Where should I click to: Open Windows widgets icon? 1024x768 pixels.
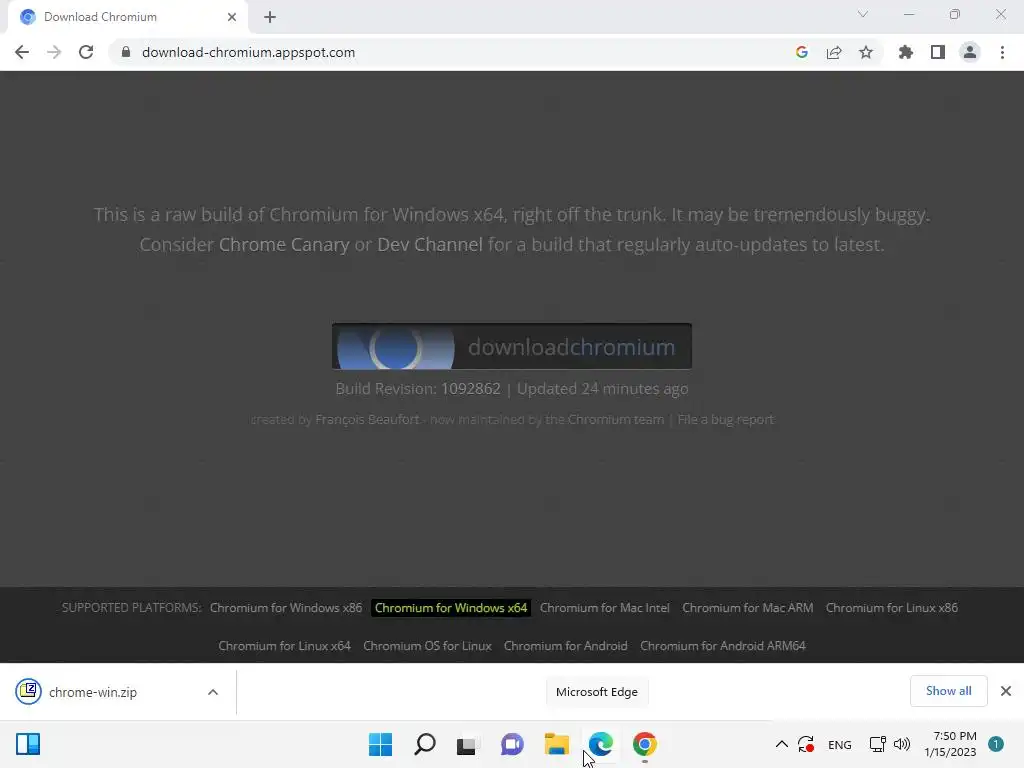click(28, 744)
